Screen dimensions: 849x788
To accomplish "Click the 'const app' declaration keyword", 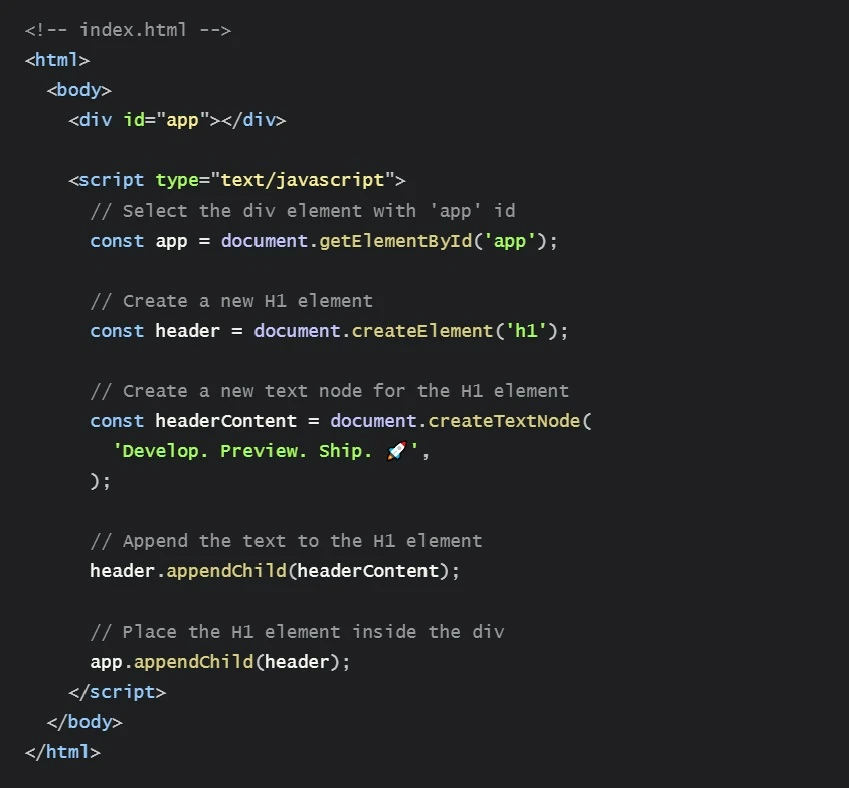I will (117, 240).
